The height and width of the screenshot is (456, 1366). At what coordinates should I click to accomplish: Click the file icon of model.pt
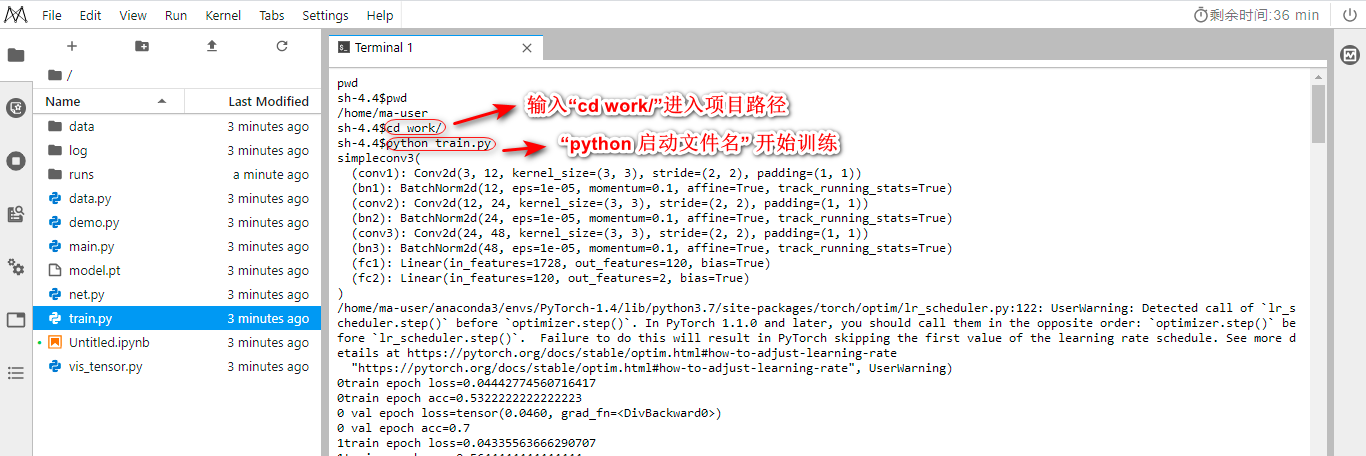pyautogui.click(x=55, y=270)
